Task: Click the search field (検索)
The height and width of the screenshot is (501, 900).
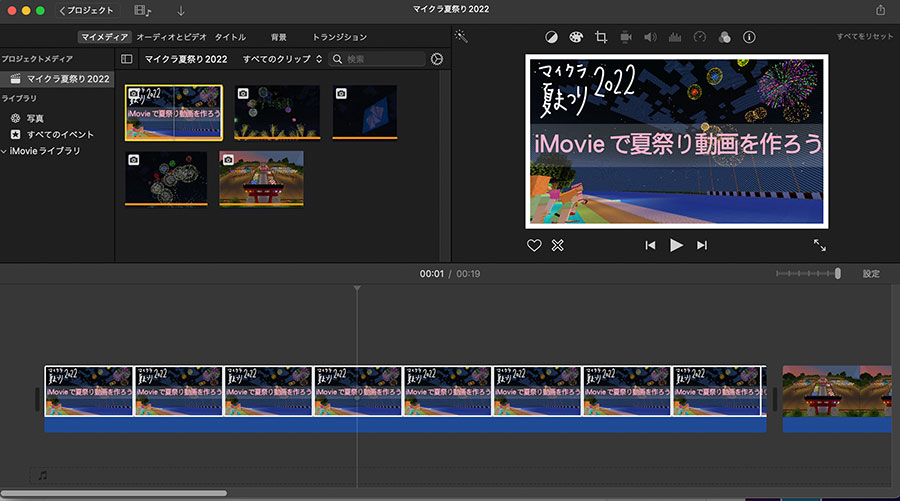Action: pyautogui.click(x=377, y=59)
